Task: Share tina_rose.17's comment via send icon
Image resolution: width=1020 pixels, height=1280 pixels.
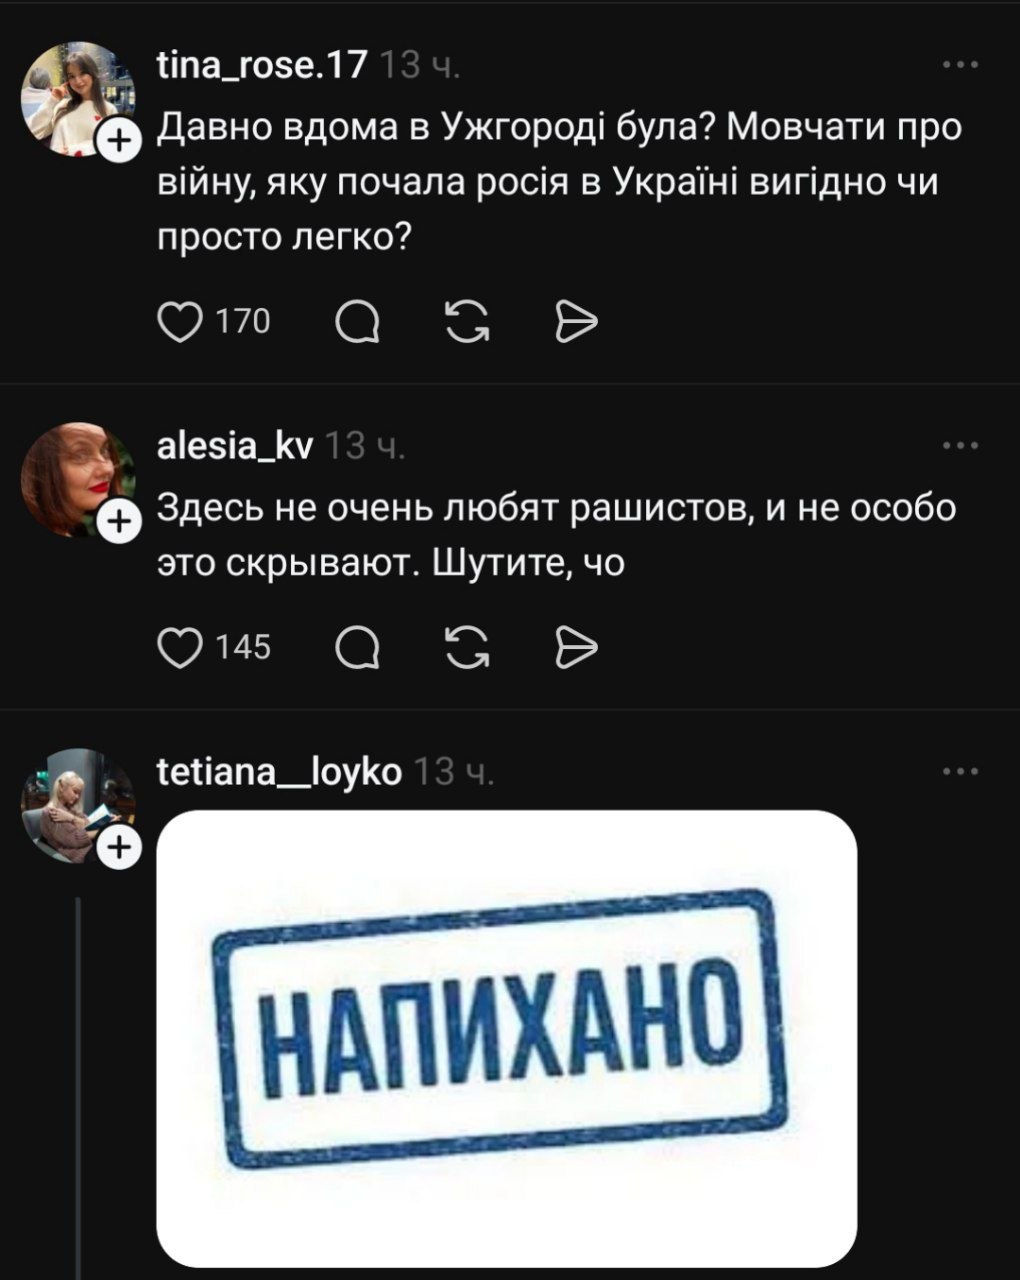Action: 576,322
